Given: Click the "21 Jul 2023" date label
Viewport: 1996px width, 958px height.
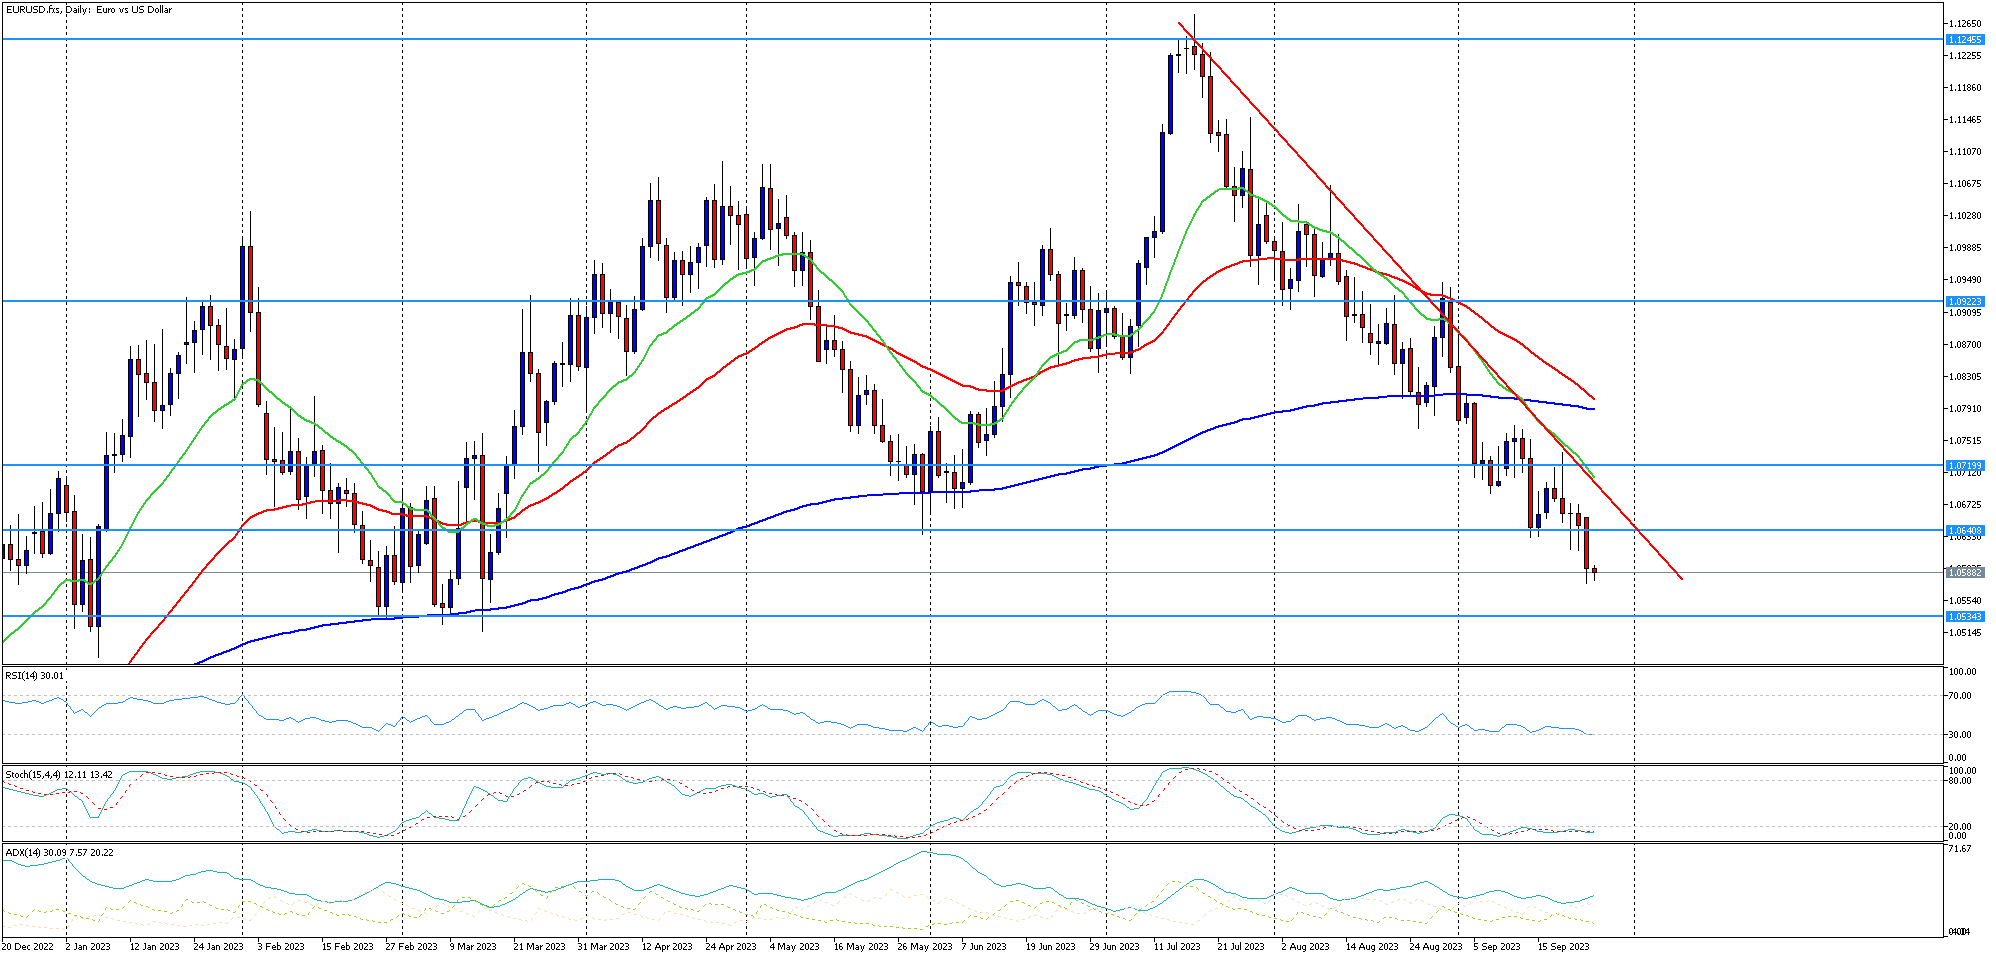Looking at the screenshot, I should [x=1241, y=947].
